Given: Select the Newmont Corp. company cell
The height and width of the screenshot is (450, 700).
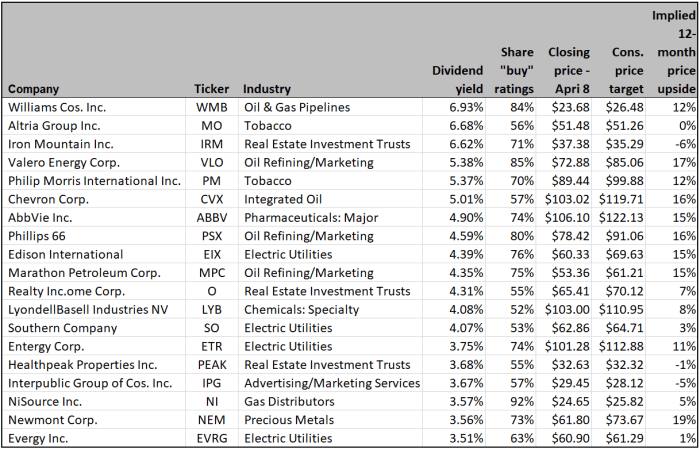Looking at the screenshot, I should click(50, 420).
